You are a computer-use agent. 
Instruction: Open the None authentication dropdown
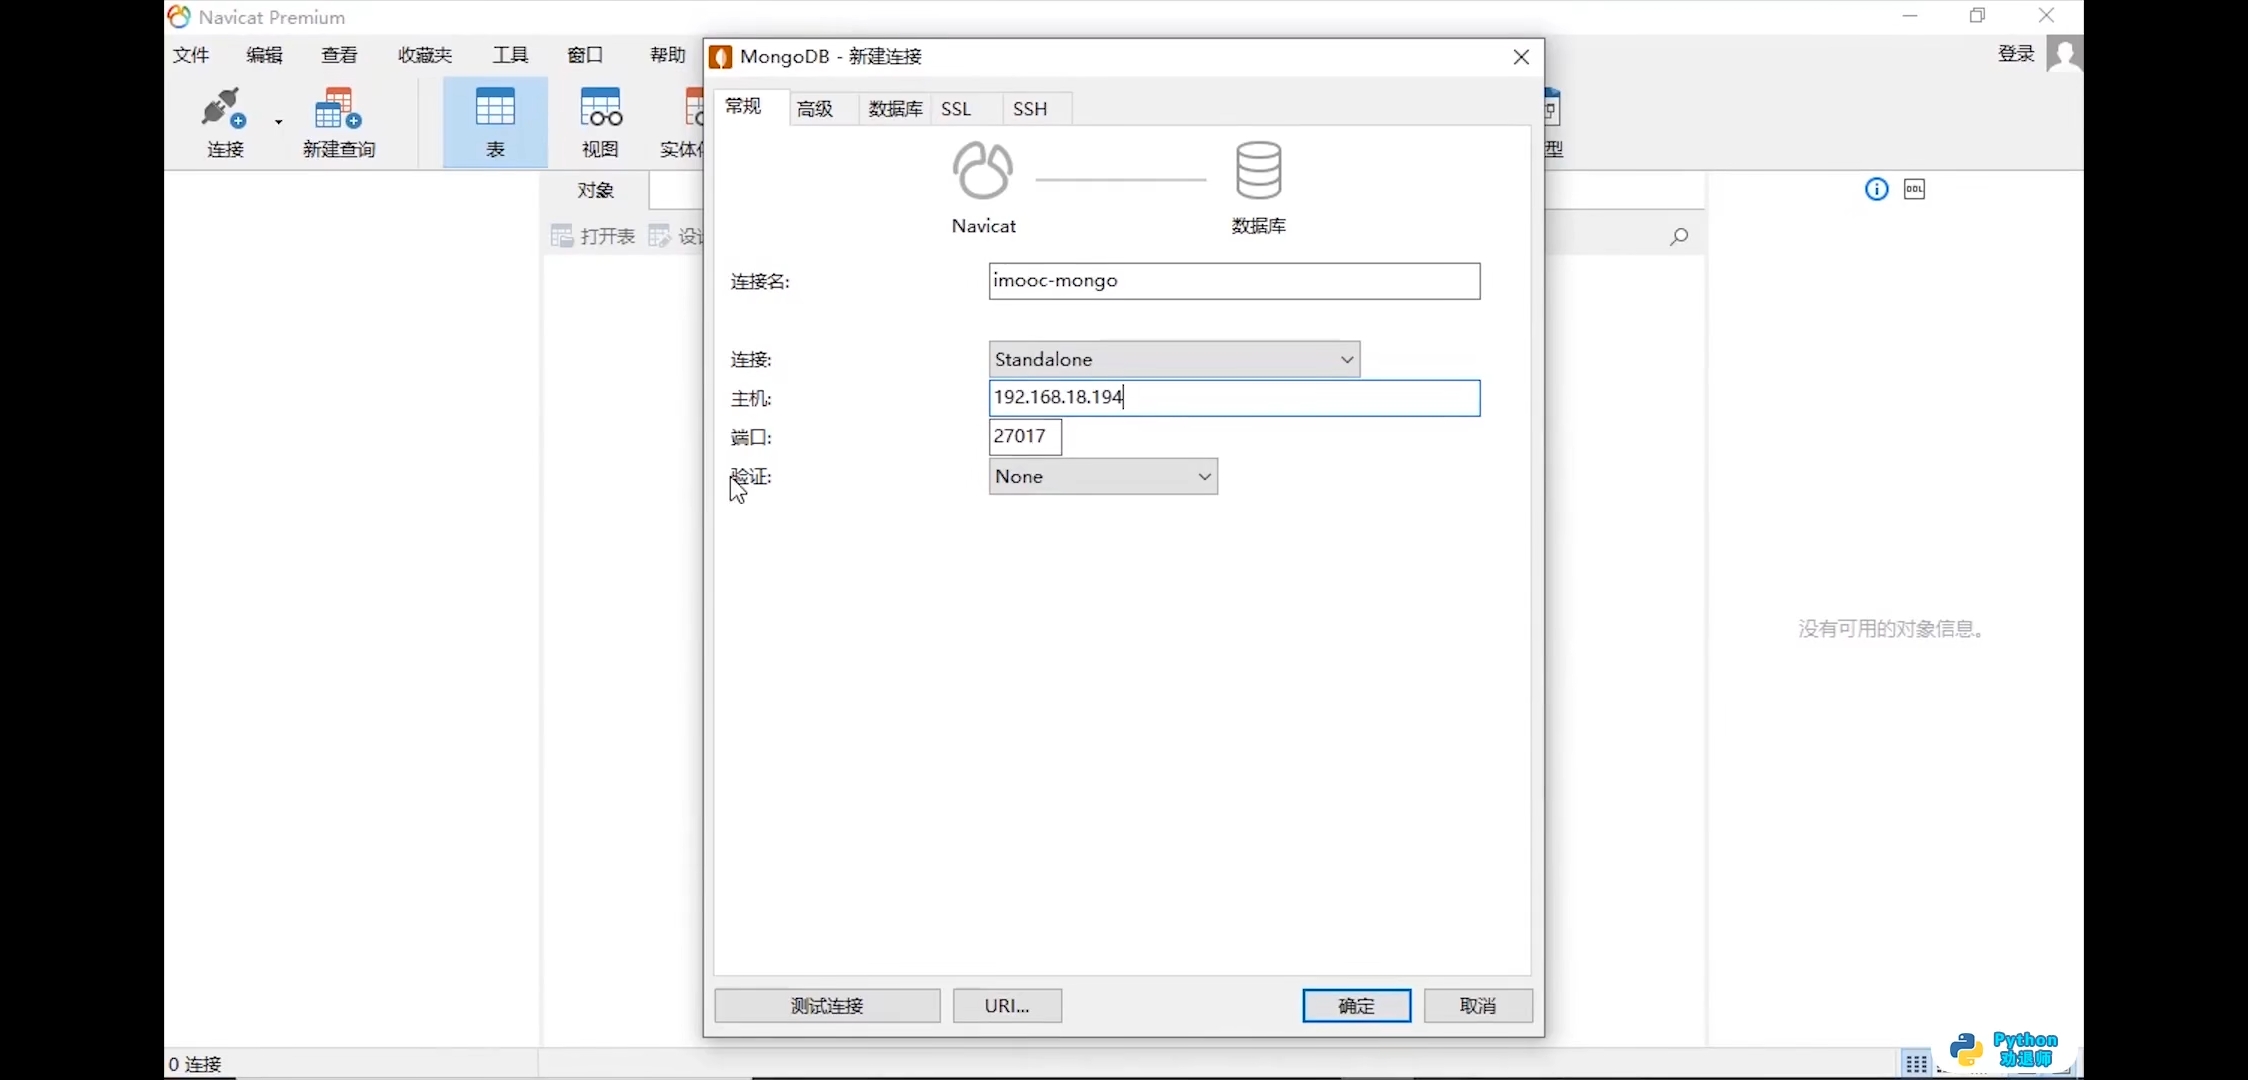1103,477
